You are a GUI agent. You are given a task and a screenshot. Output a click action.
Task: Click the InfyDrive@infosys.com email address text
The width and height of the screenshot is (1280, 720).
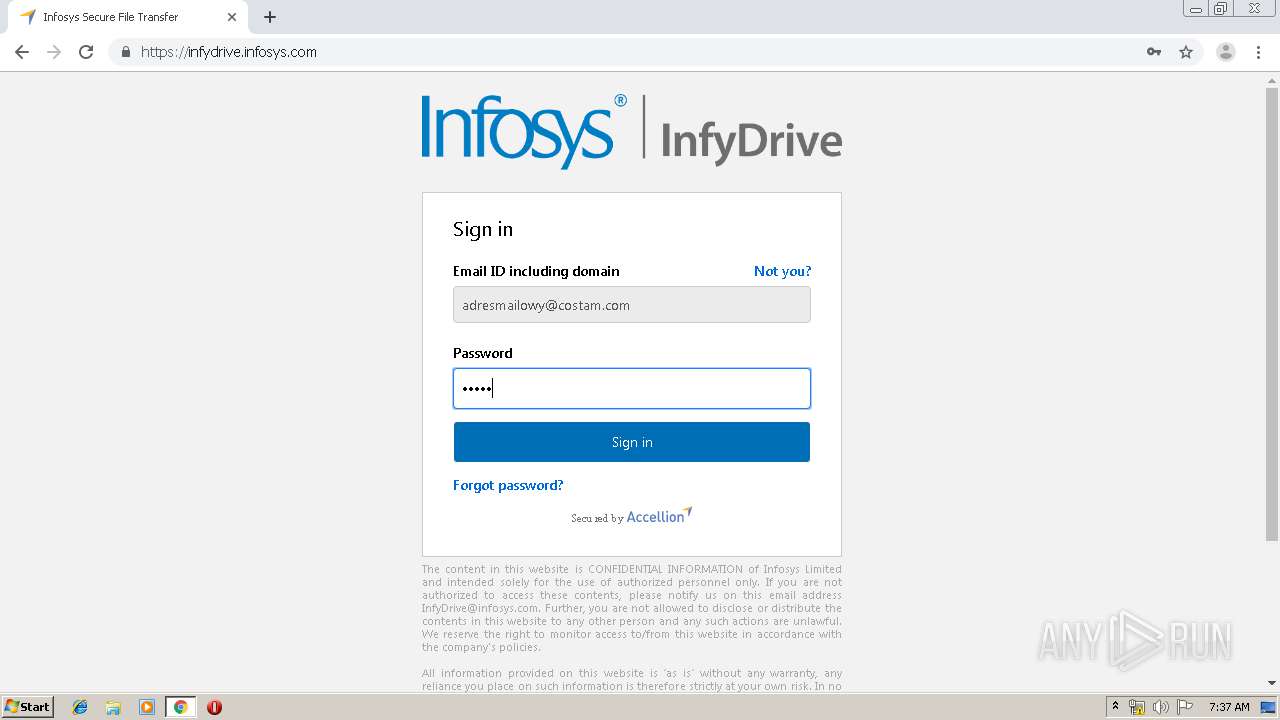click(481, 608)
